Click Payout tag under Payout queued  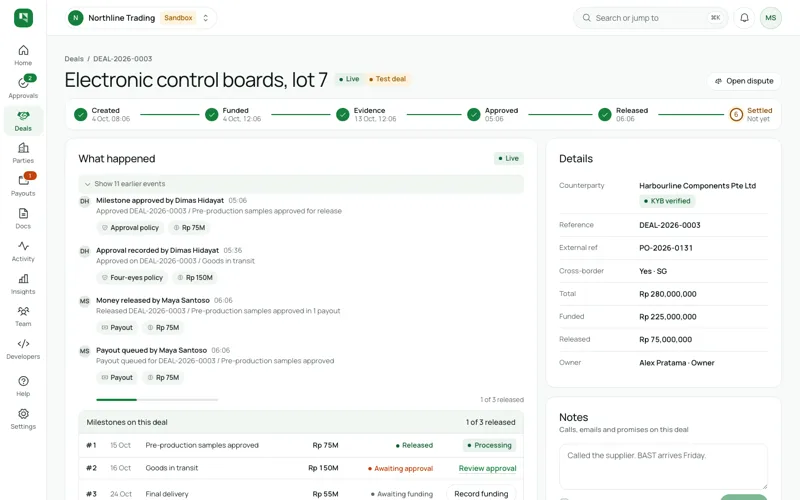coord(117,378)
